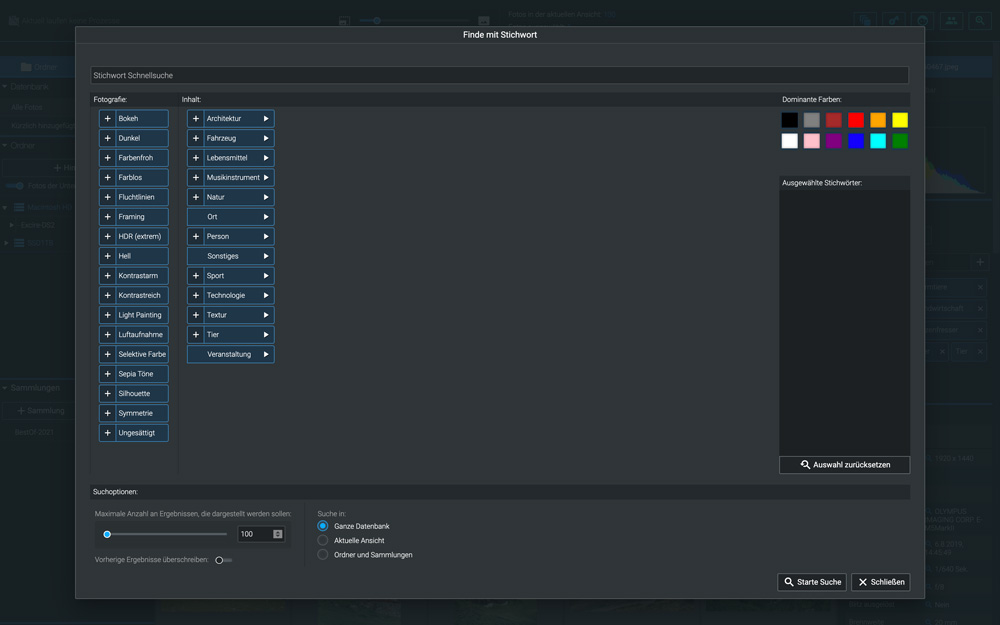Reset selection with Auswahl zurücksetzen
Image resolution: width=1000 pixels, height=625 pixels.
click(x=844, y=465)
